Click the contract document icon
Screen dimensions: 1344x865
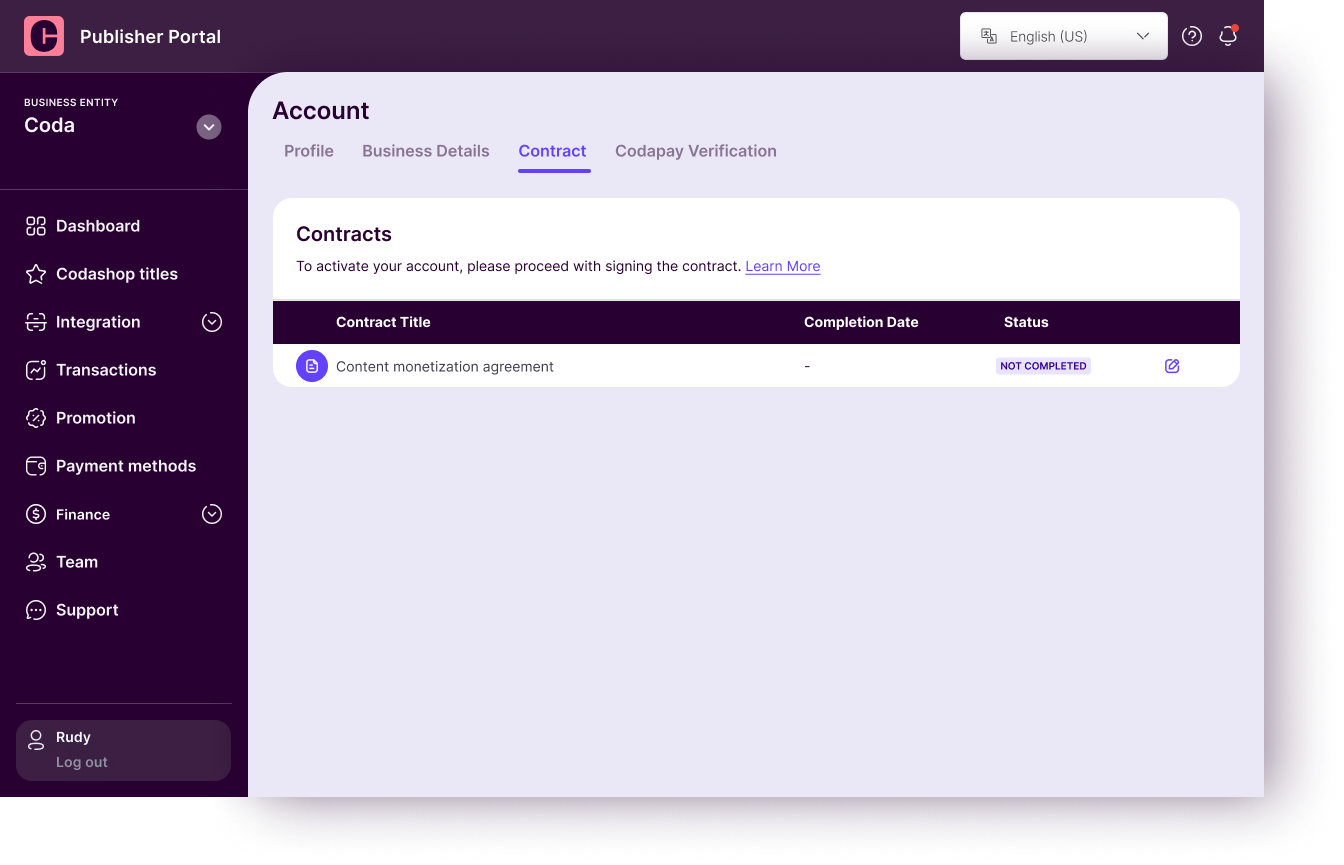point(312,366)
